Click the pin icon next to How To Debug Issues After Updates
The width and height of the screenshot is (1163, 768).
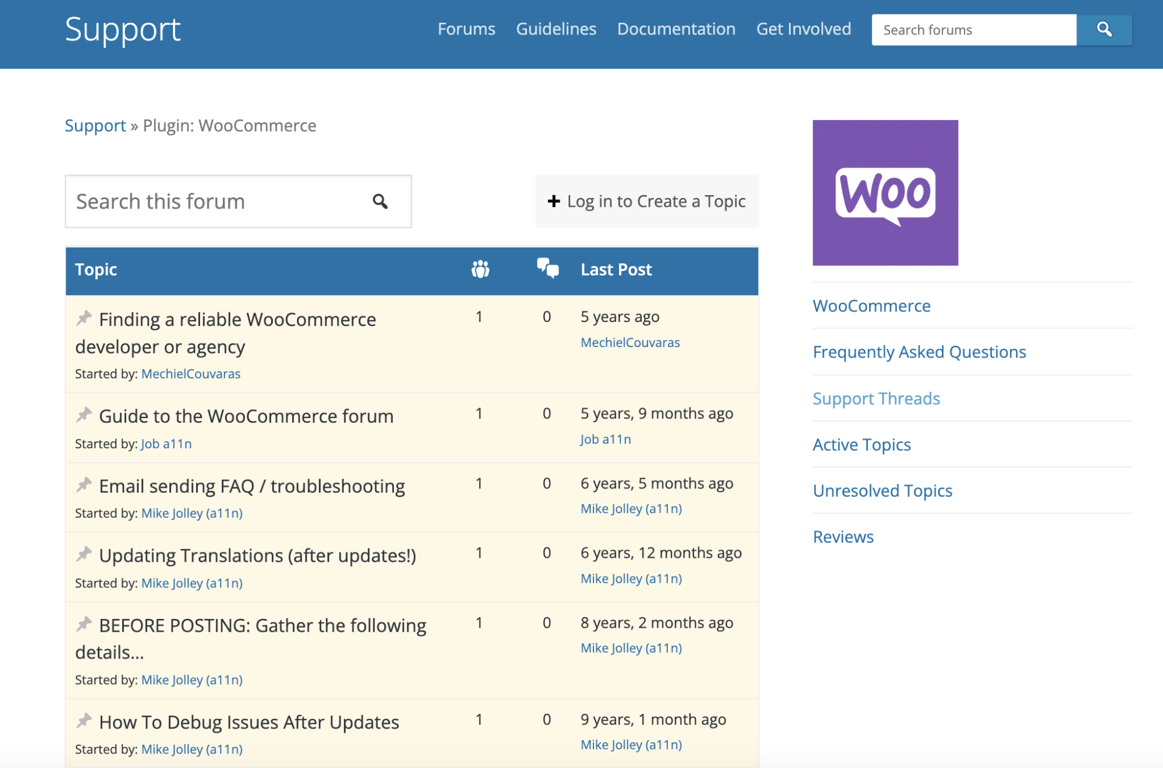pos(84,721)
